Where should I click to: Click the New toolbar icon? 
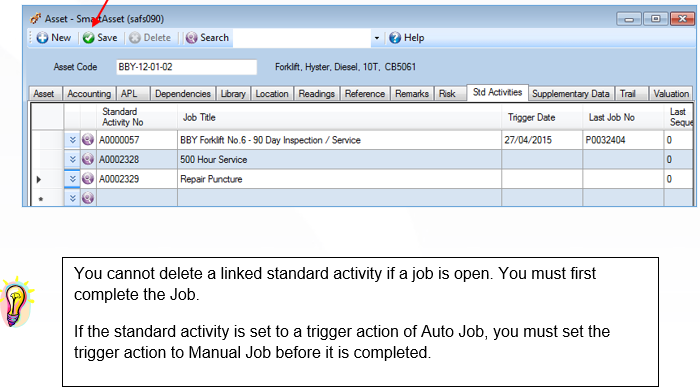tap(42, 38)
